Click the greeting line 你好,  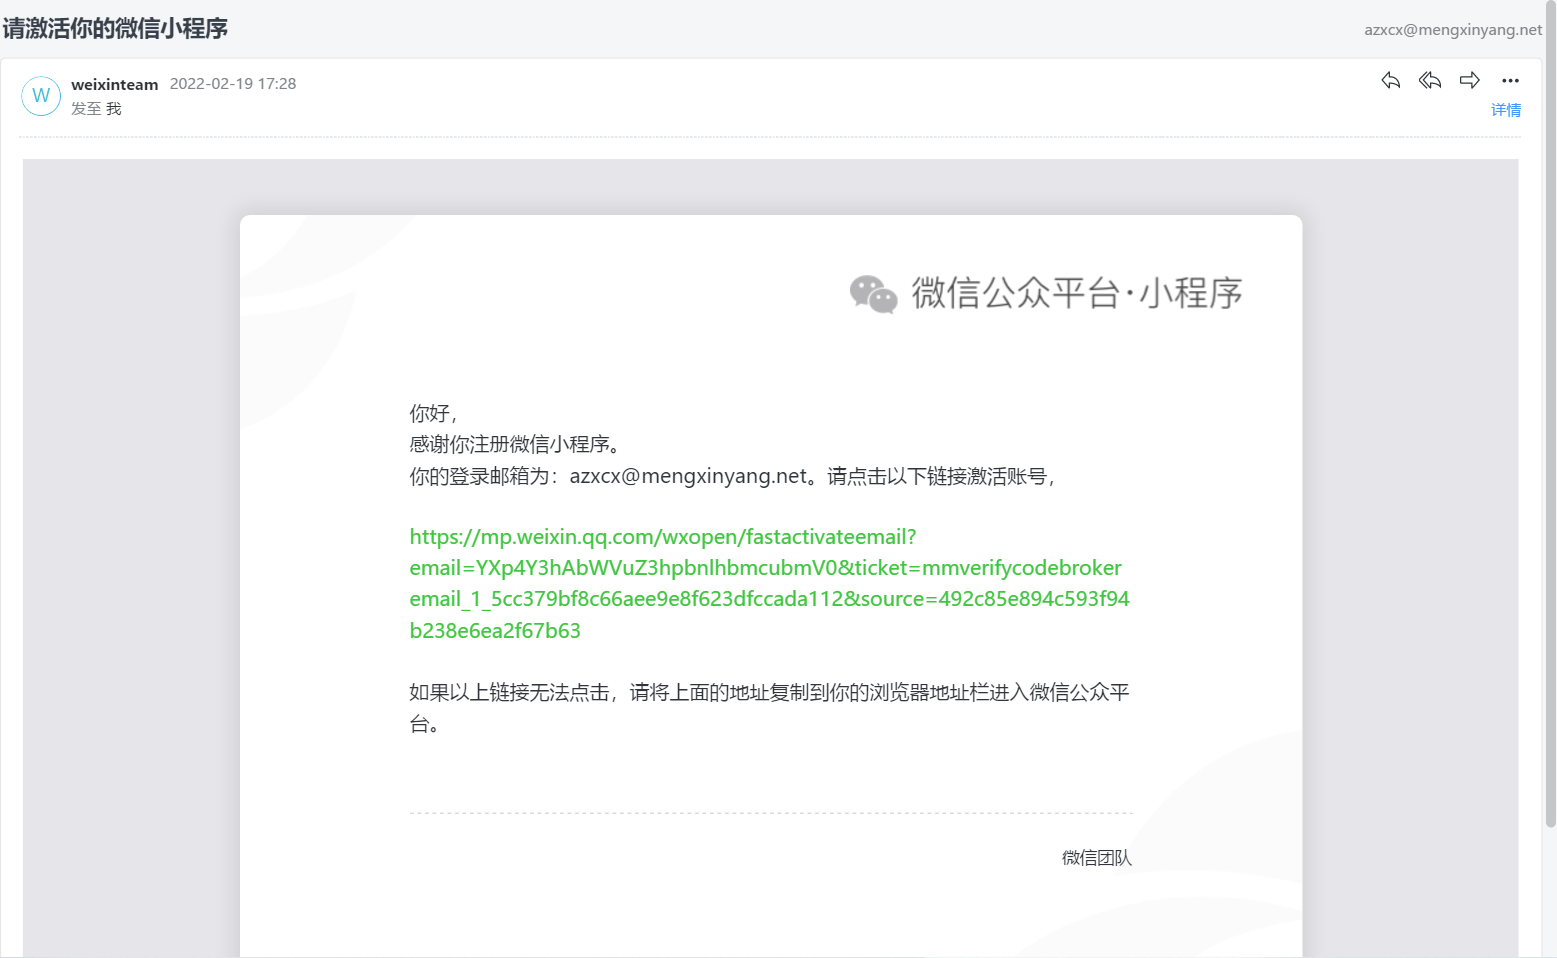tap(433, 413)
